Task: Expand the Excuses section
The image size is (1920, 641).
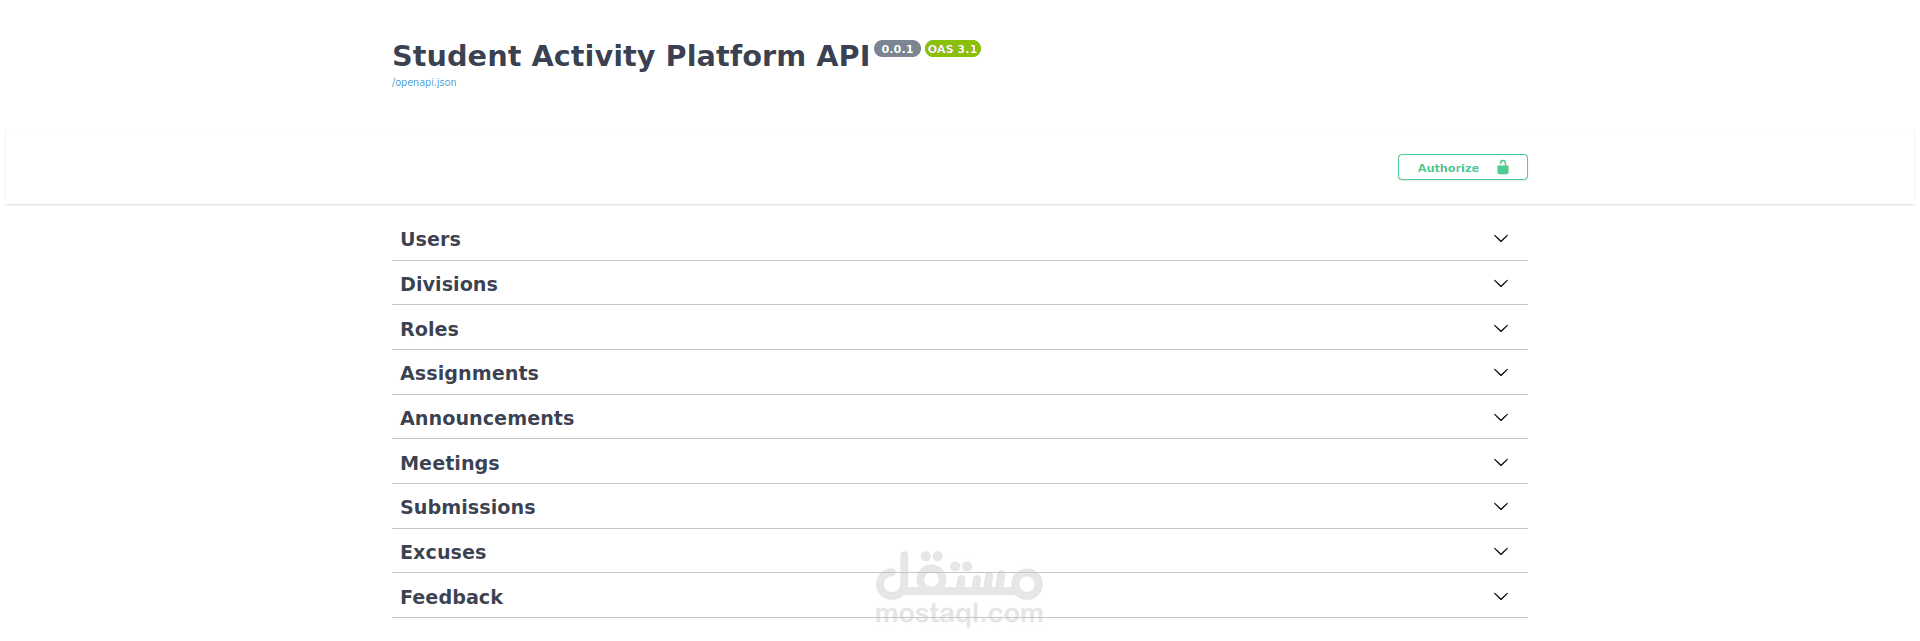Action: [960, 551]
